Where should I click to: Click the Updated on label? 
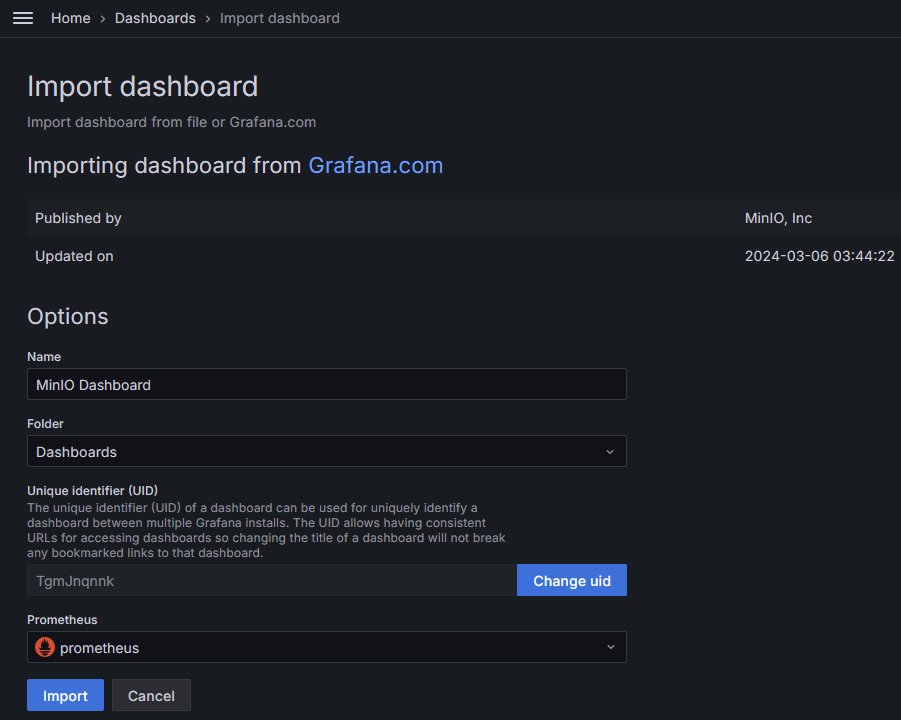[74, 256]
